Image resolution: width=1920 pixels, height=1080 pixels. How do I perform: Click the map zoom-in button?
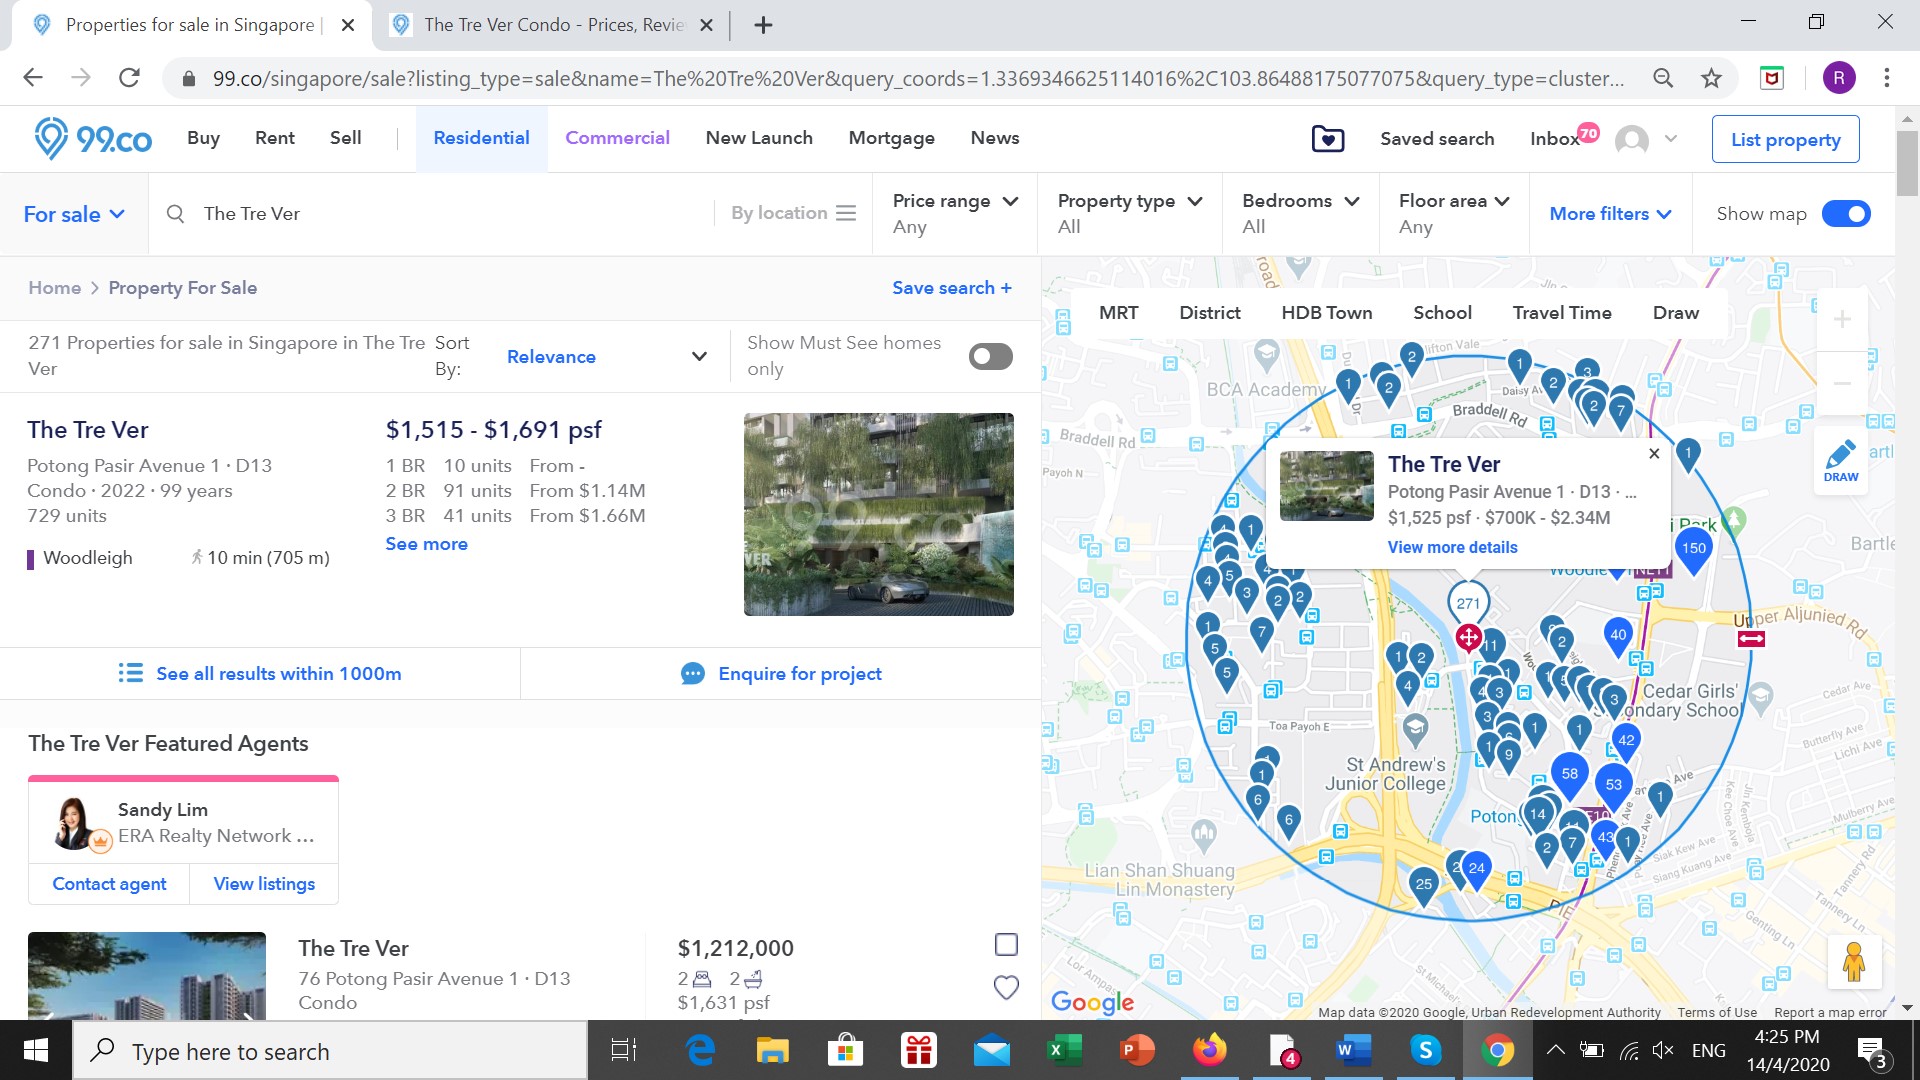1842,318
